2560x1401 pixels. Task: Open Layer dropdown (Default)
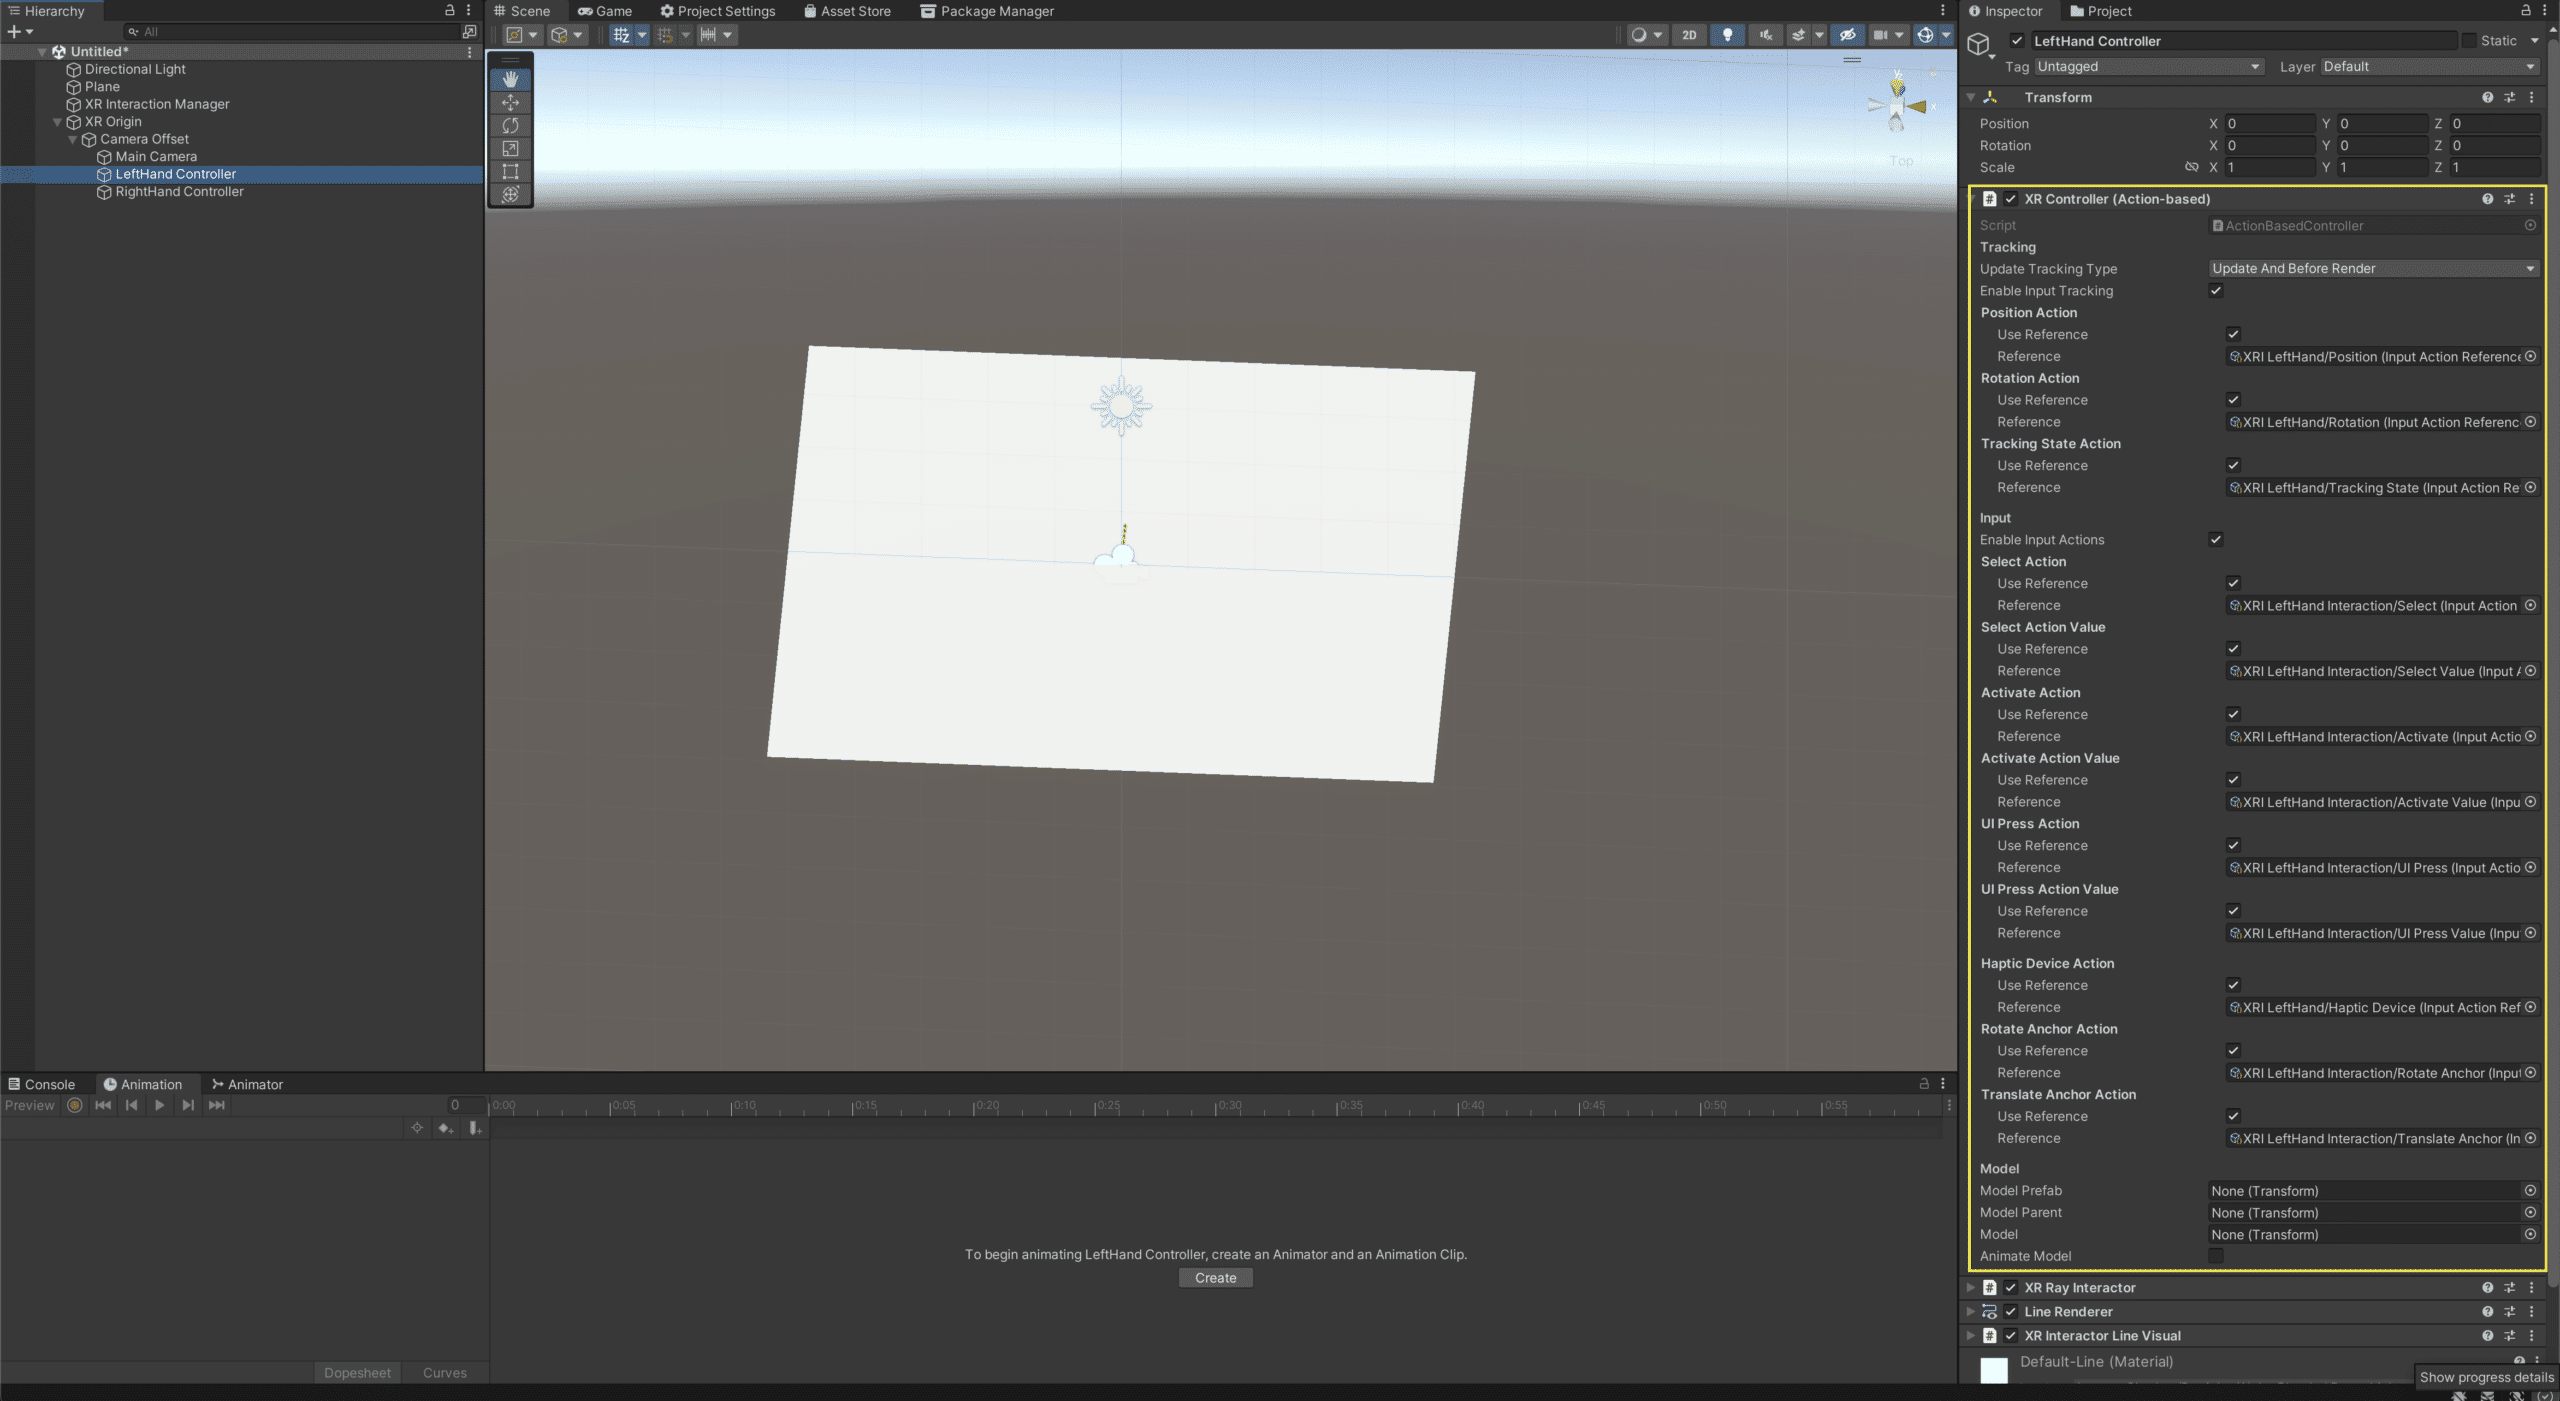(x=2429, y=67)
